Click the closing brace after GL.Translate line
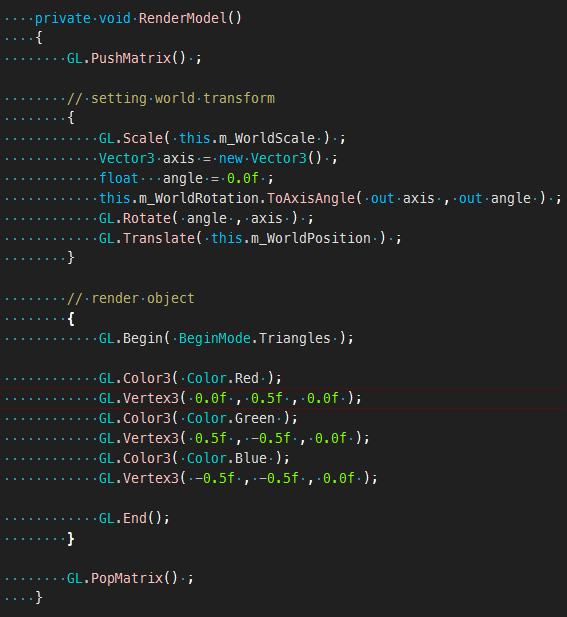 tap(71, 258)
